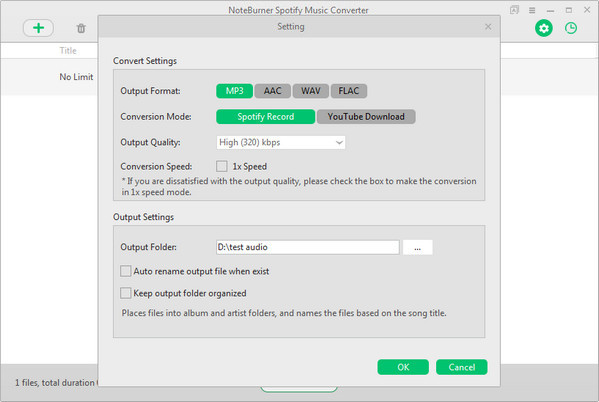Check Keep output folder organized
The image size is (599, 402).
[126, 293]
